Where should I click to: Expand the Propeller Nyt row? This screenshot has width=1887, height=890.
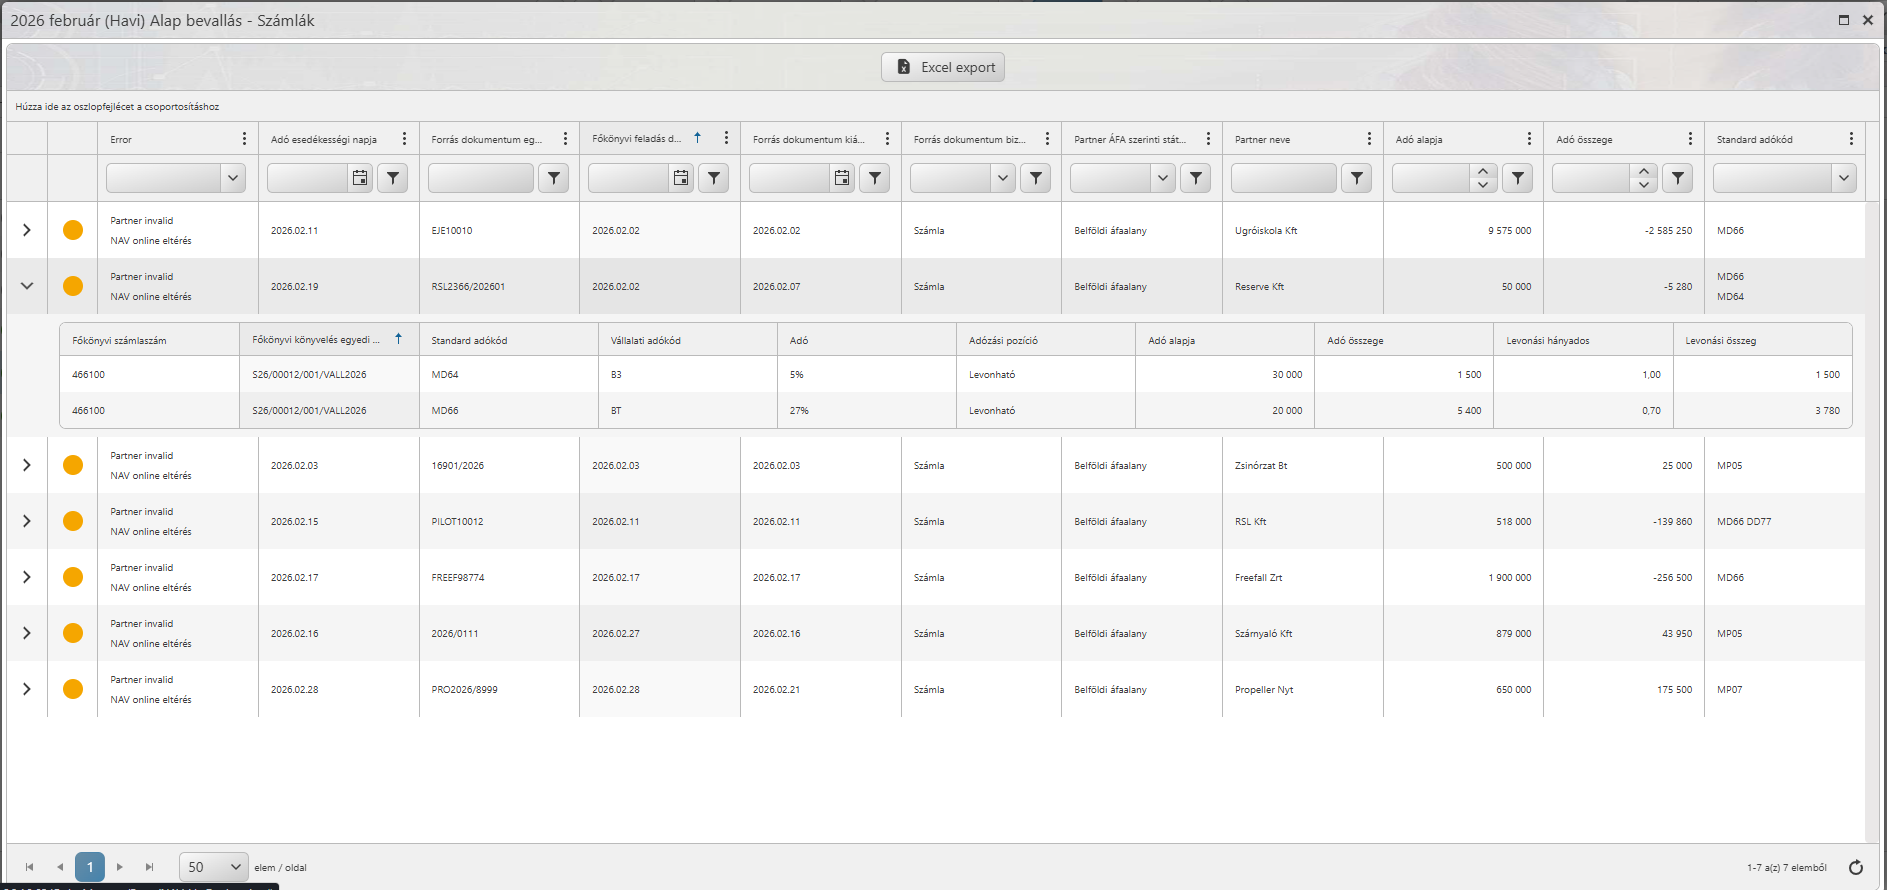point(27,689)
